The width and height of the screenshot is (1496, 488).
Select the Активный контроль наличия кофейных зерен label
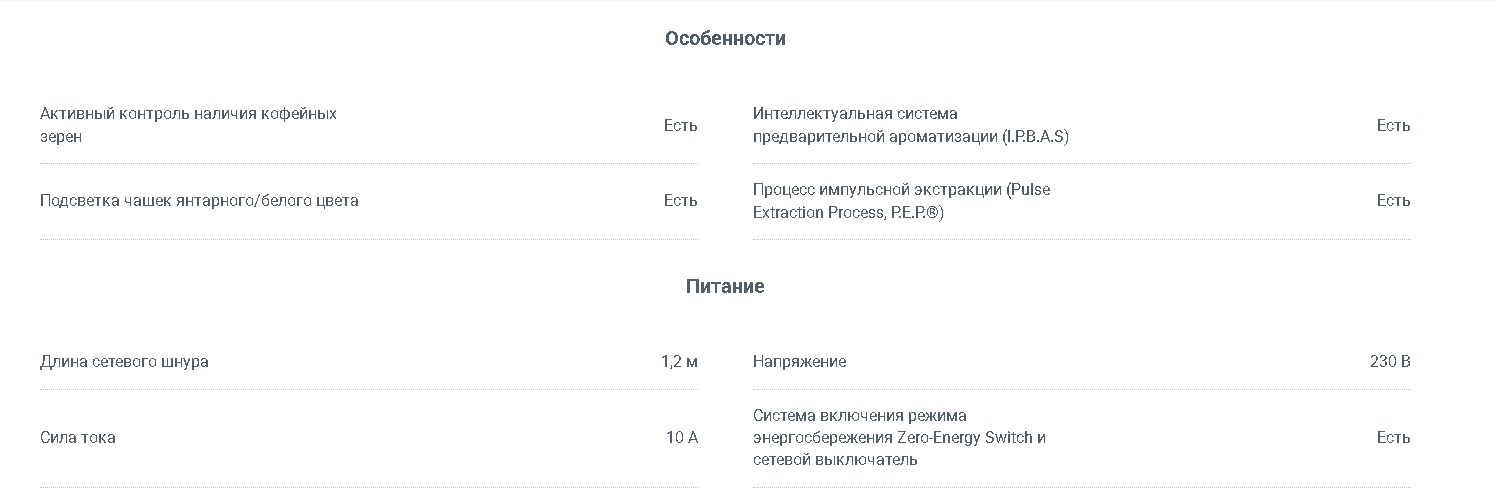(188, 125)
